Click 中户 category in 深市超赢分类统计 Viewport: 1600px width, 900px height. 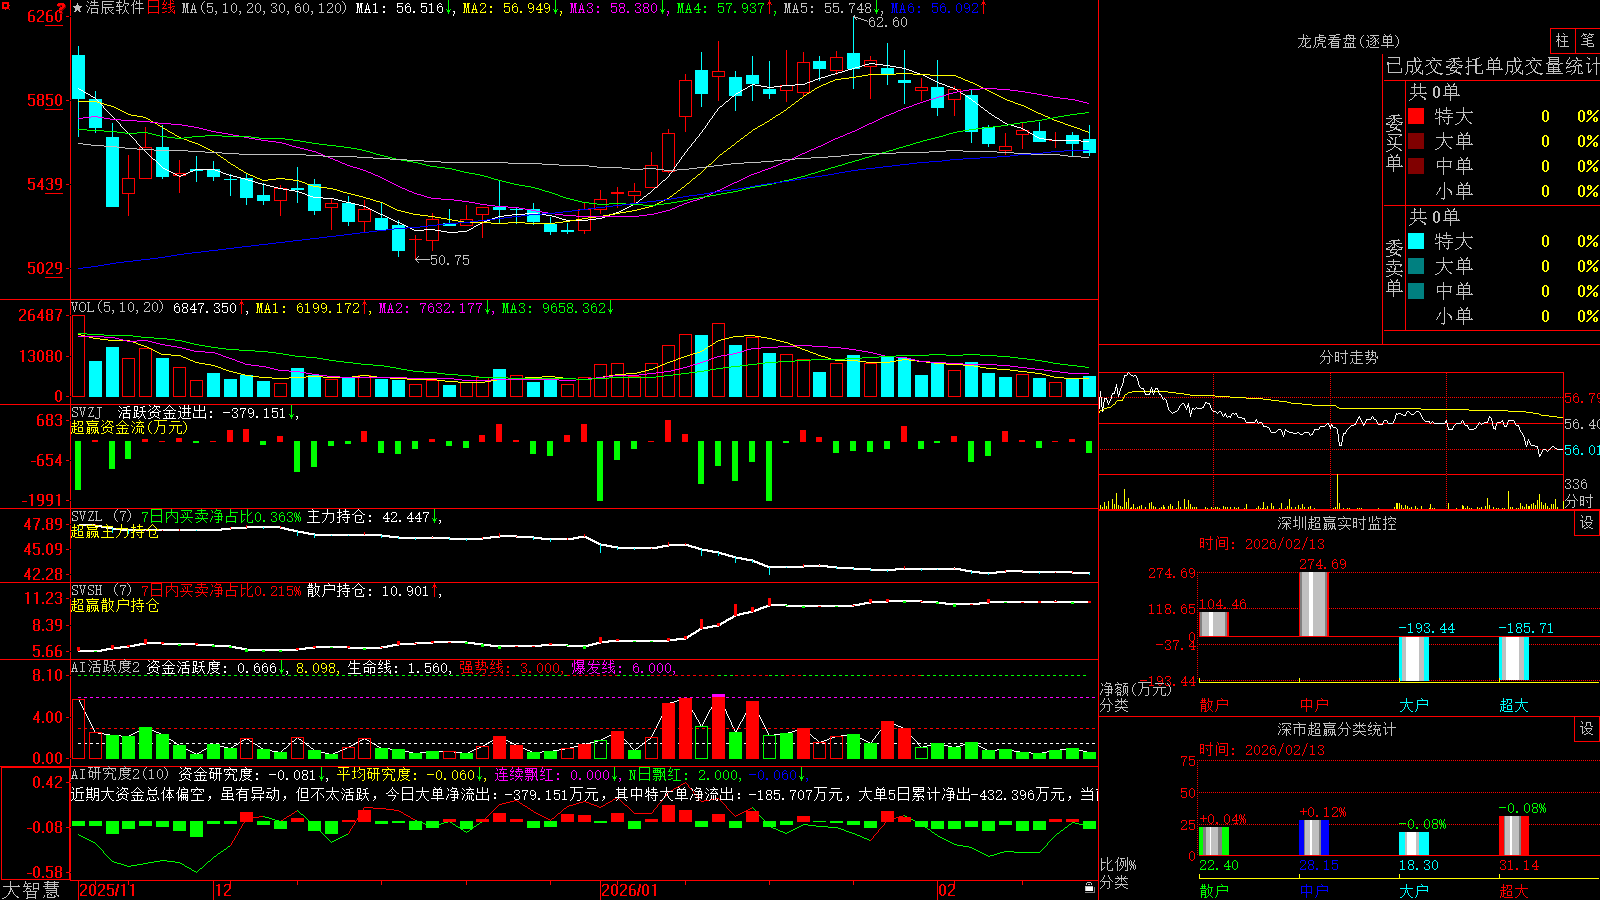pyautogui.click(x=1313, y=891)
